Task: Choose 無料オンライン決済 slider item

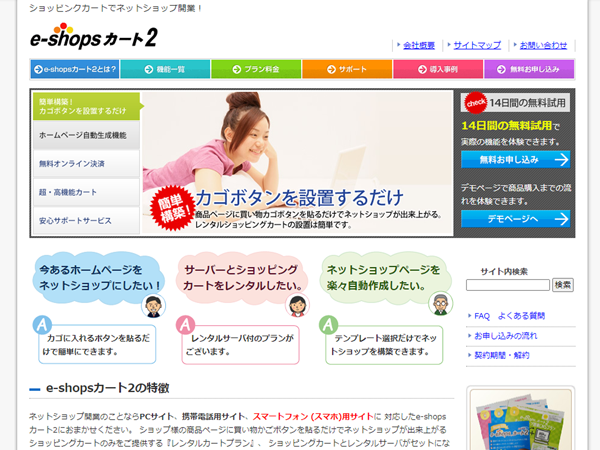Action: click(86, 164)
